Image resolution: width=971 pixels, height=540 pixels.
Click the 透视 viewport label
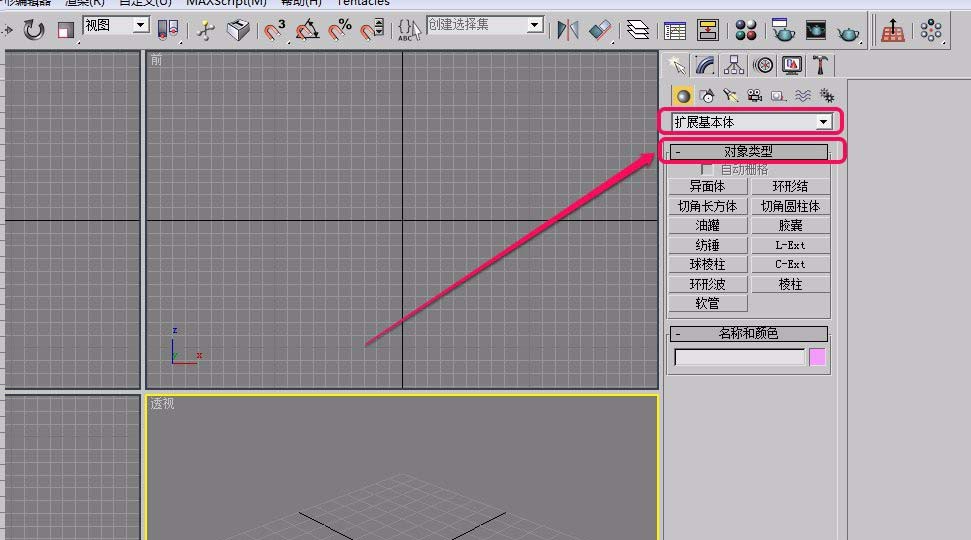(162, 404)
